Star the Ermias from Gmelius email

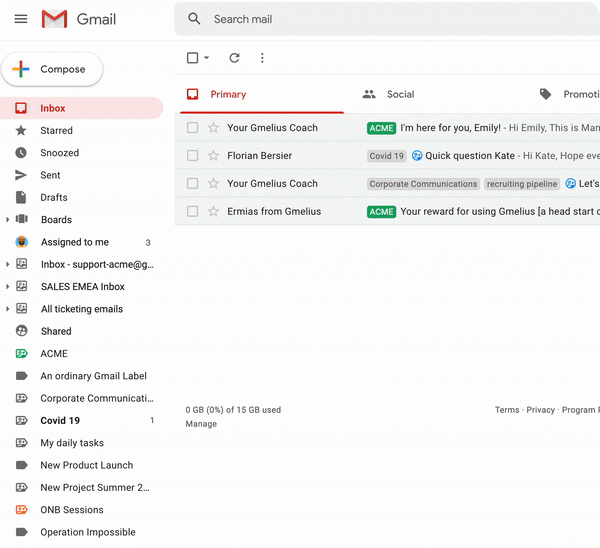coord(213,211)
